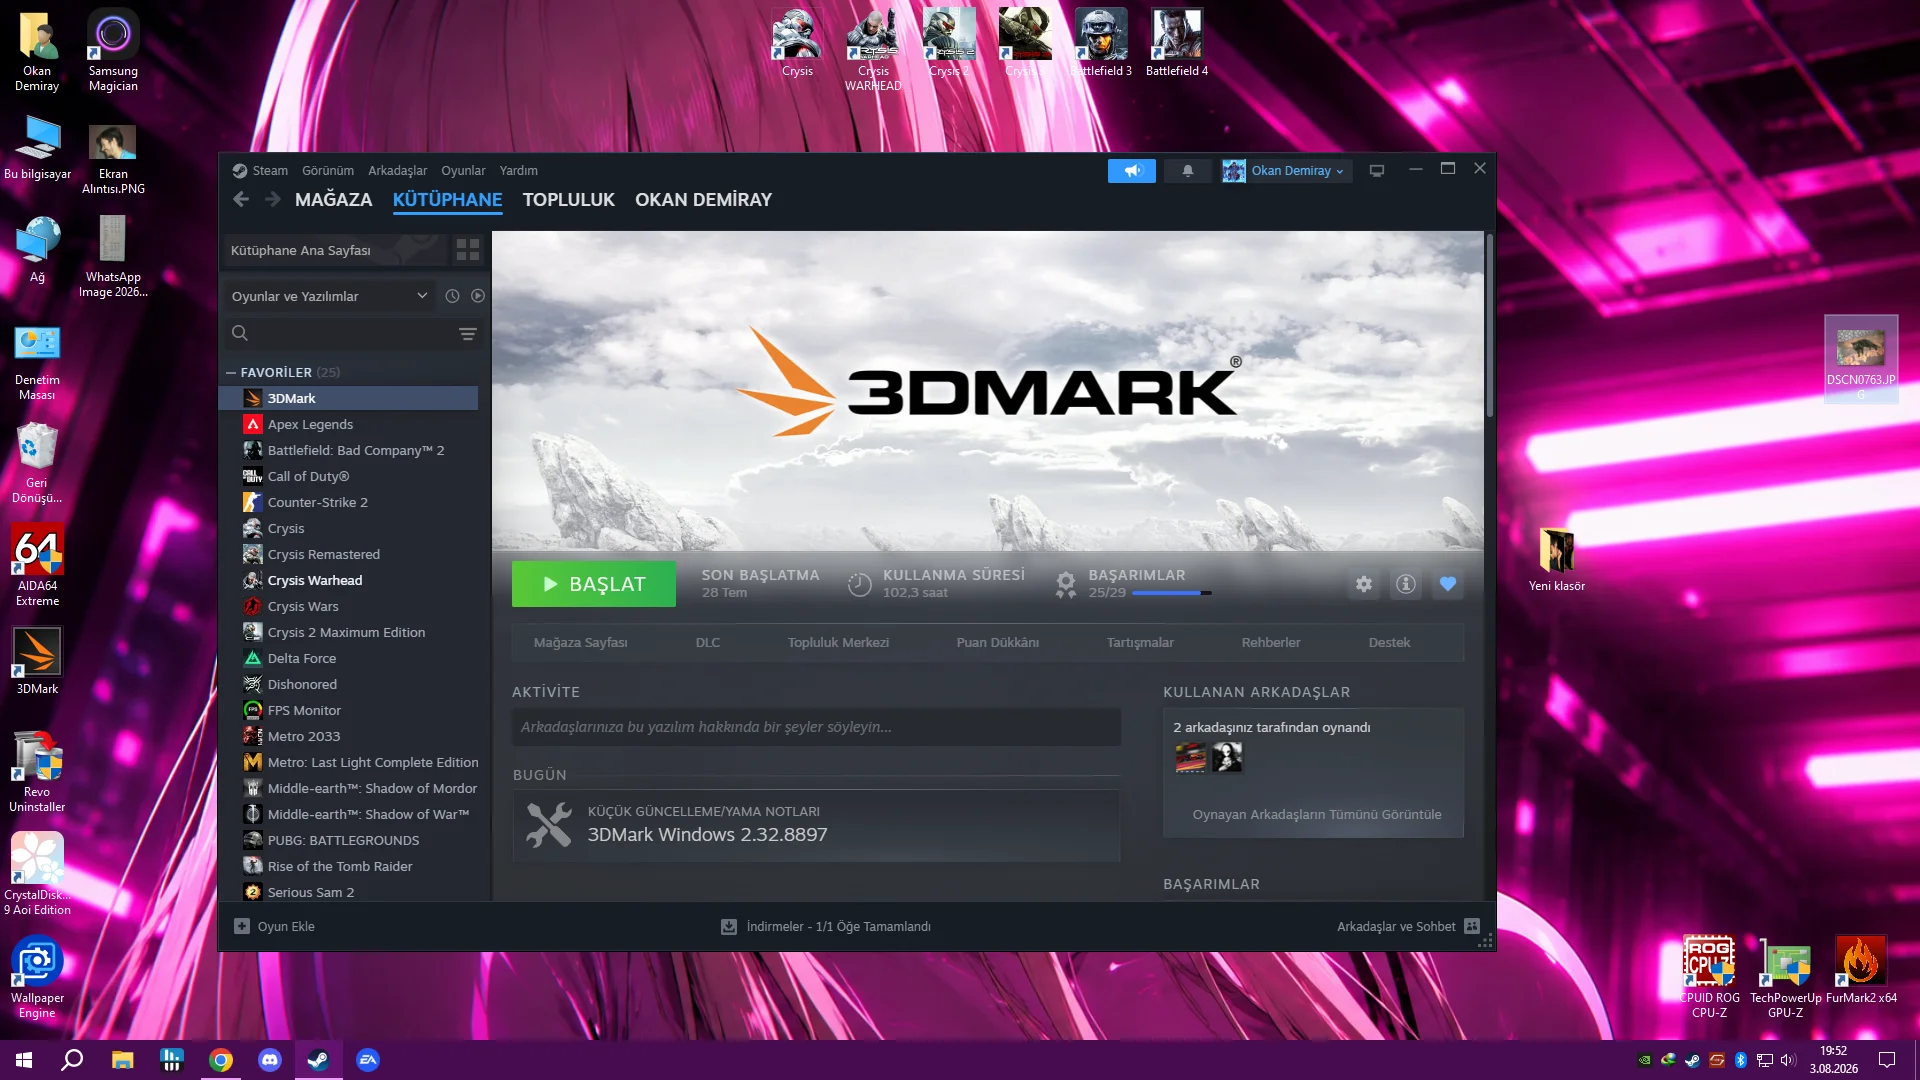The height and width of the screenshot is (1080, 1920).
Task: Open downloads via the indirmeler icon
Action: [729, 926]
